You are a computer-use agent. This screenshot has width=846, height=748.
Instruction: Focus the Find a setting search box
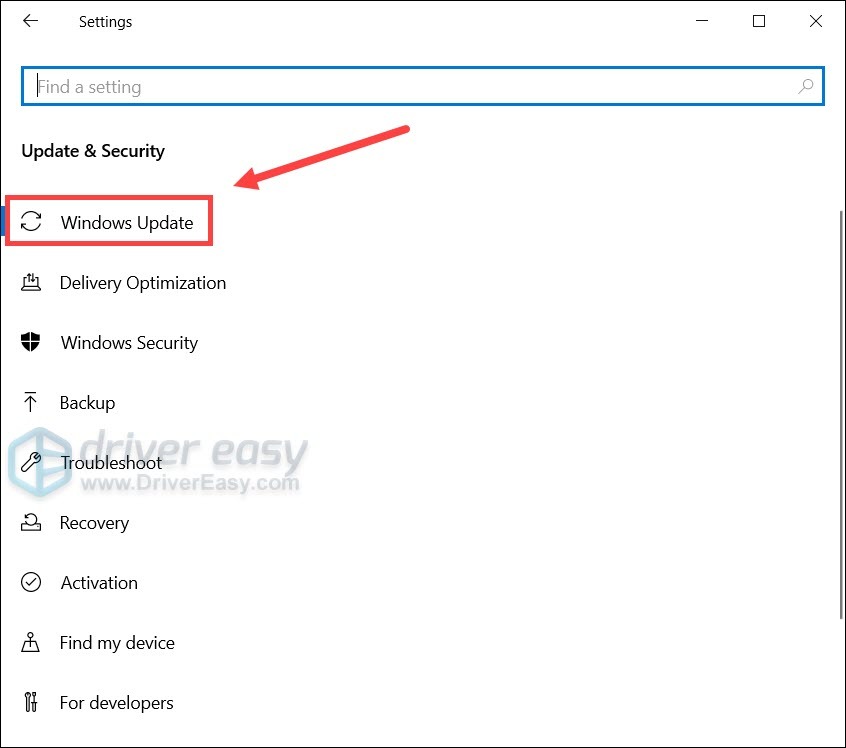point(410,87)
